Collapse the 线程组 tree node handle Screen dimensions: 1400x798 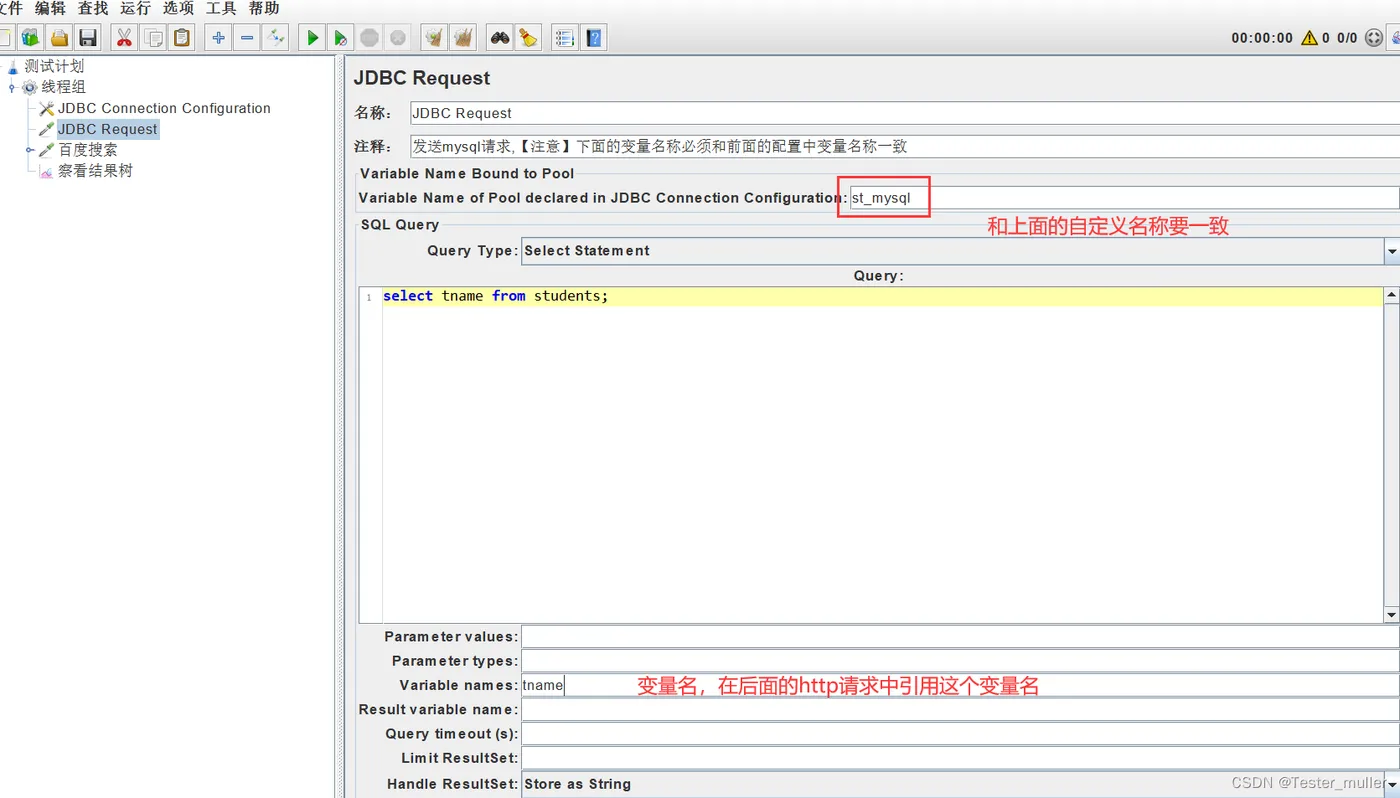pyautogui.click(x=12, y=88)
